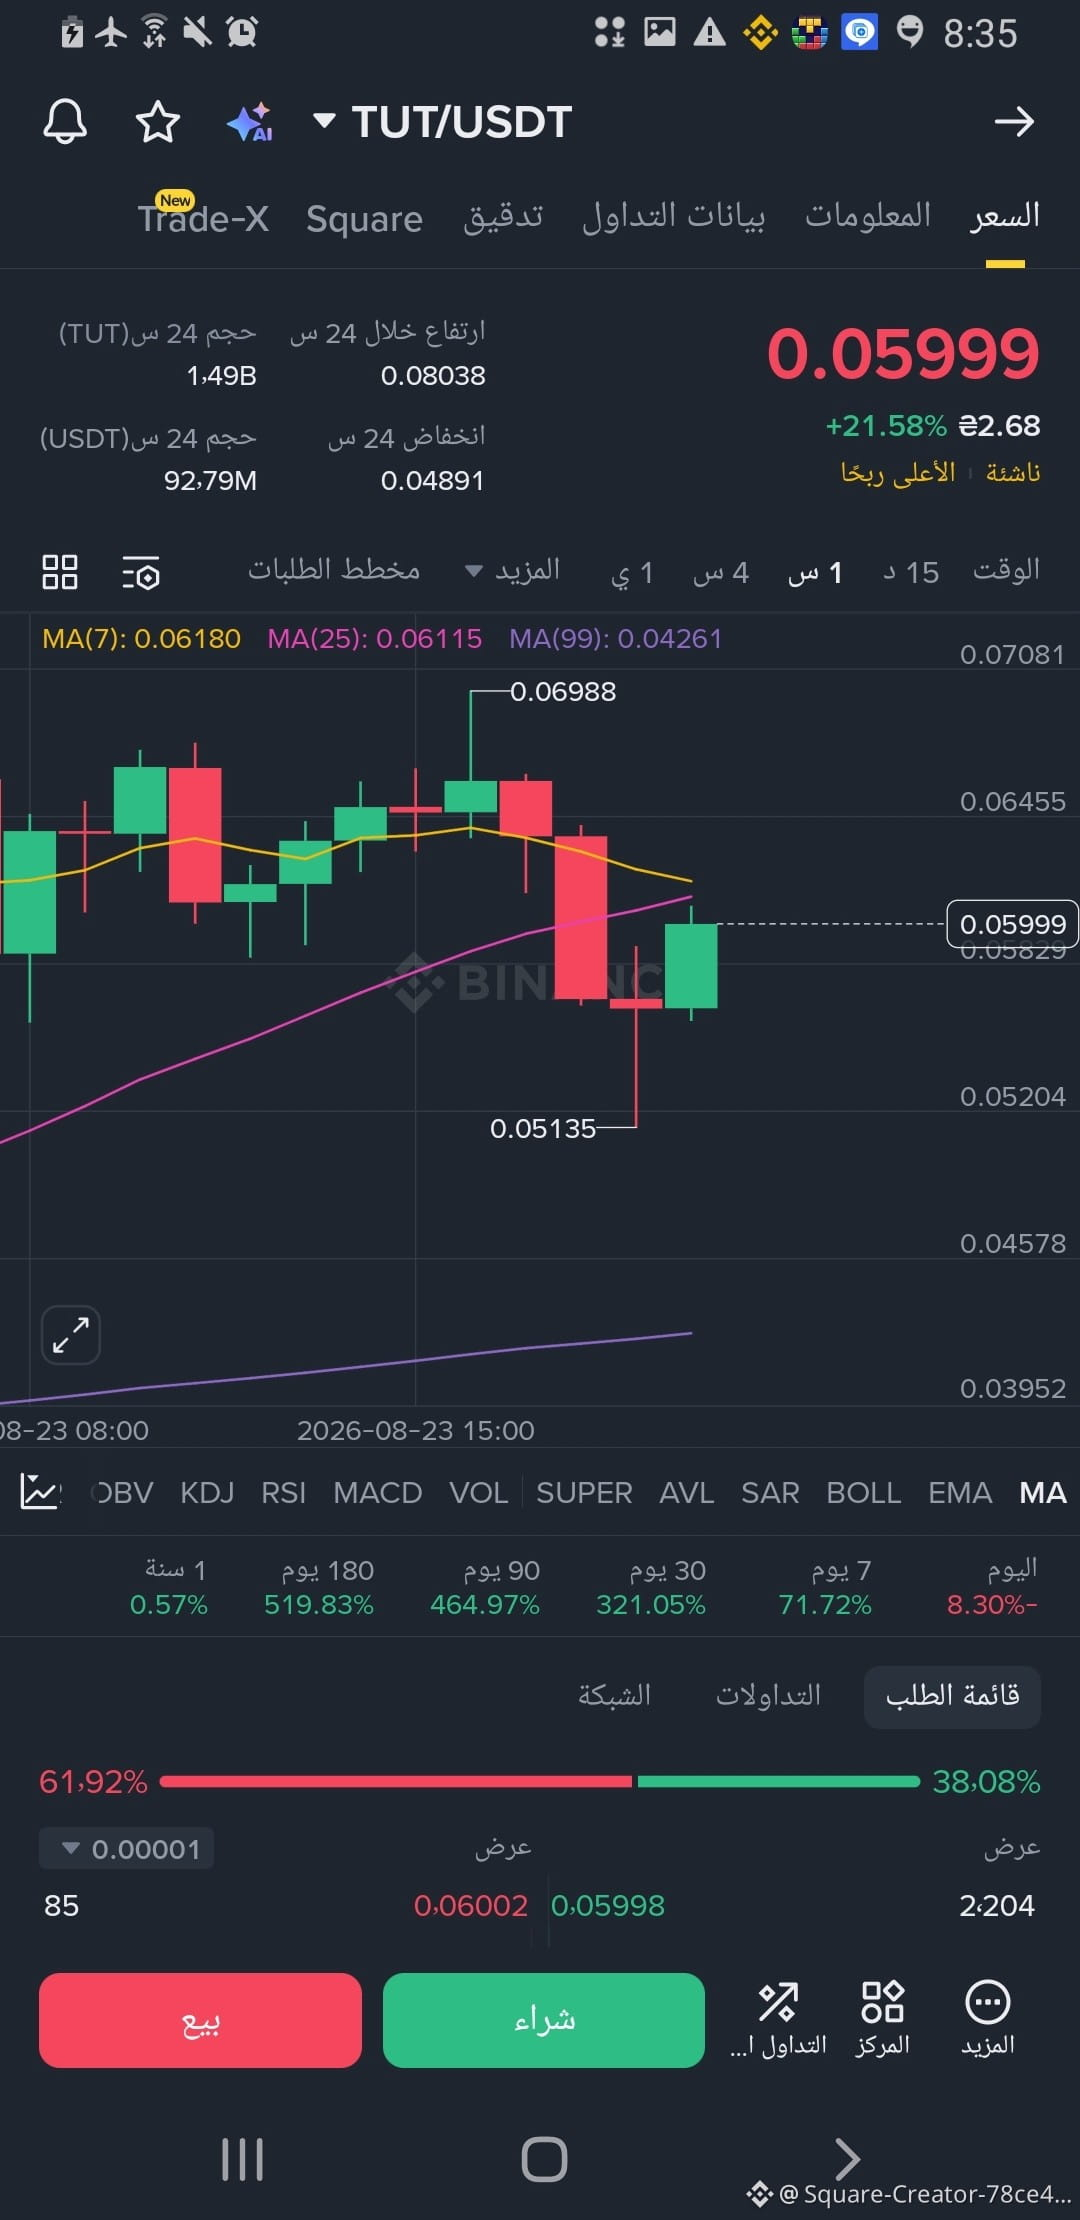Toggle the AVL indicator
The image size is (1080, 2220).
point(687,1493)
